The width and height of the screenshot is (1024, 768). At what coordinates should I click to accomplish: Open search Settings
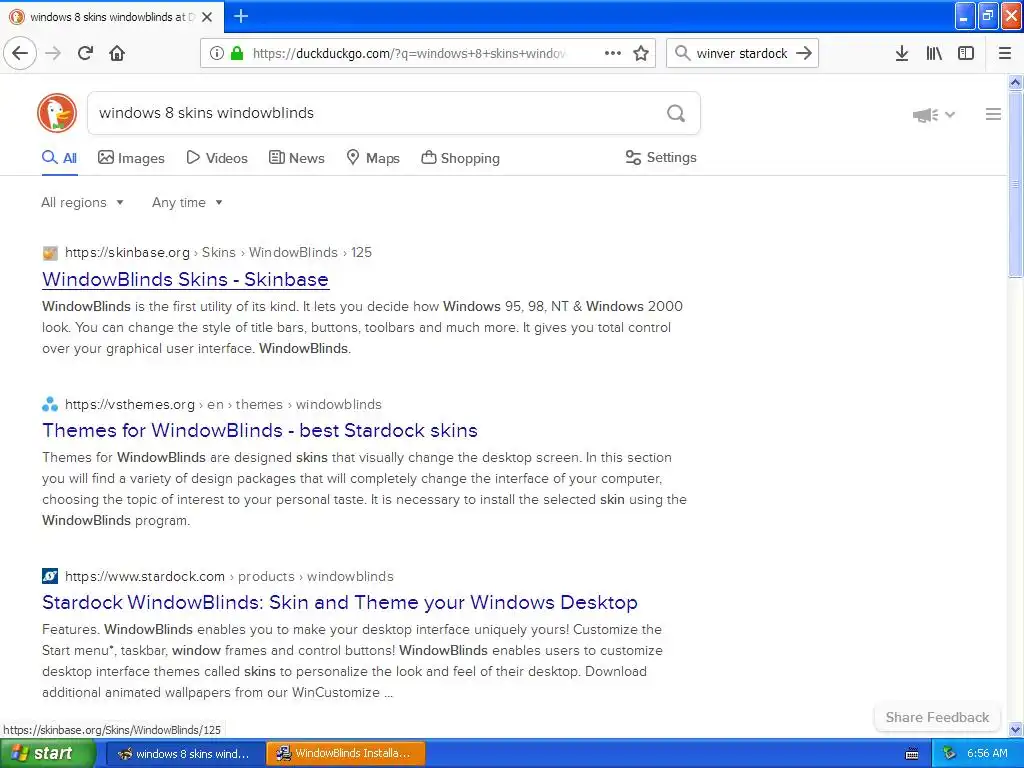(661, 157)
